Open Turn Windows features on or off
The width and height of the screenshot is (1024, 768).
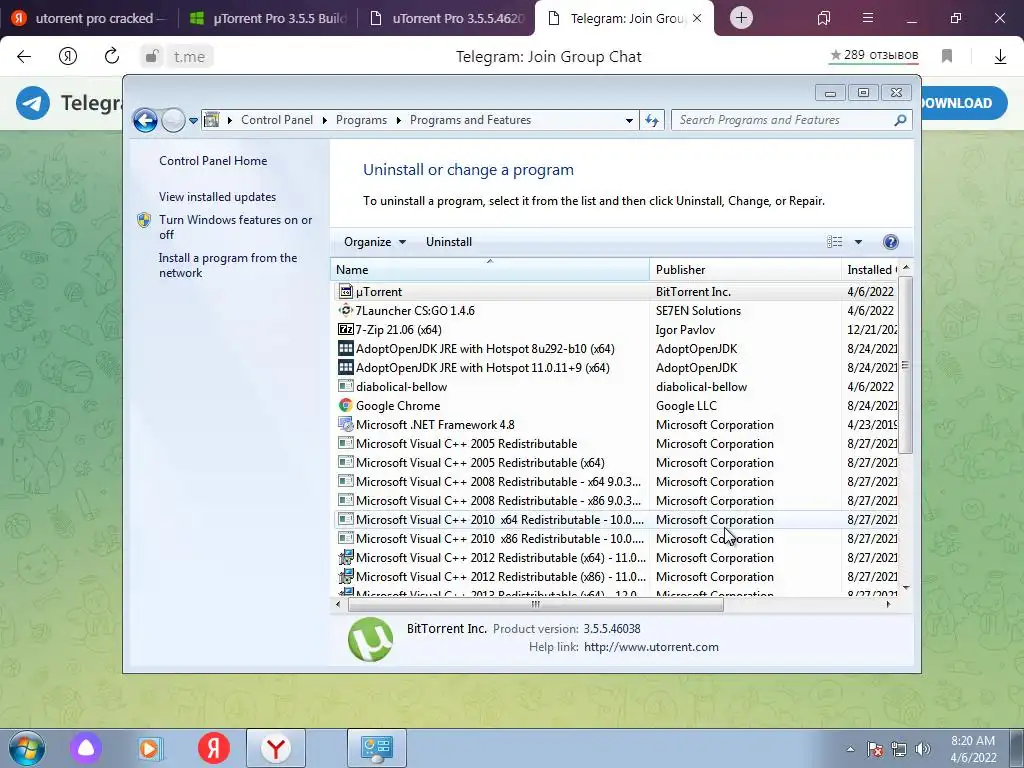pos(235,227)
